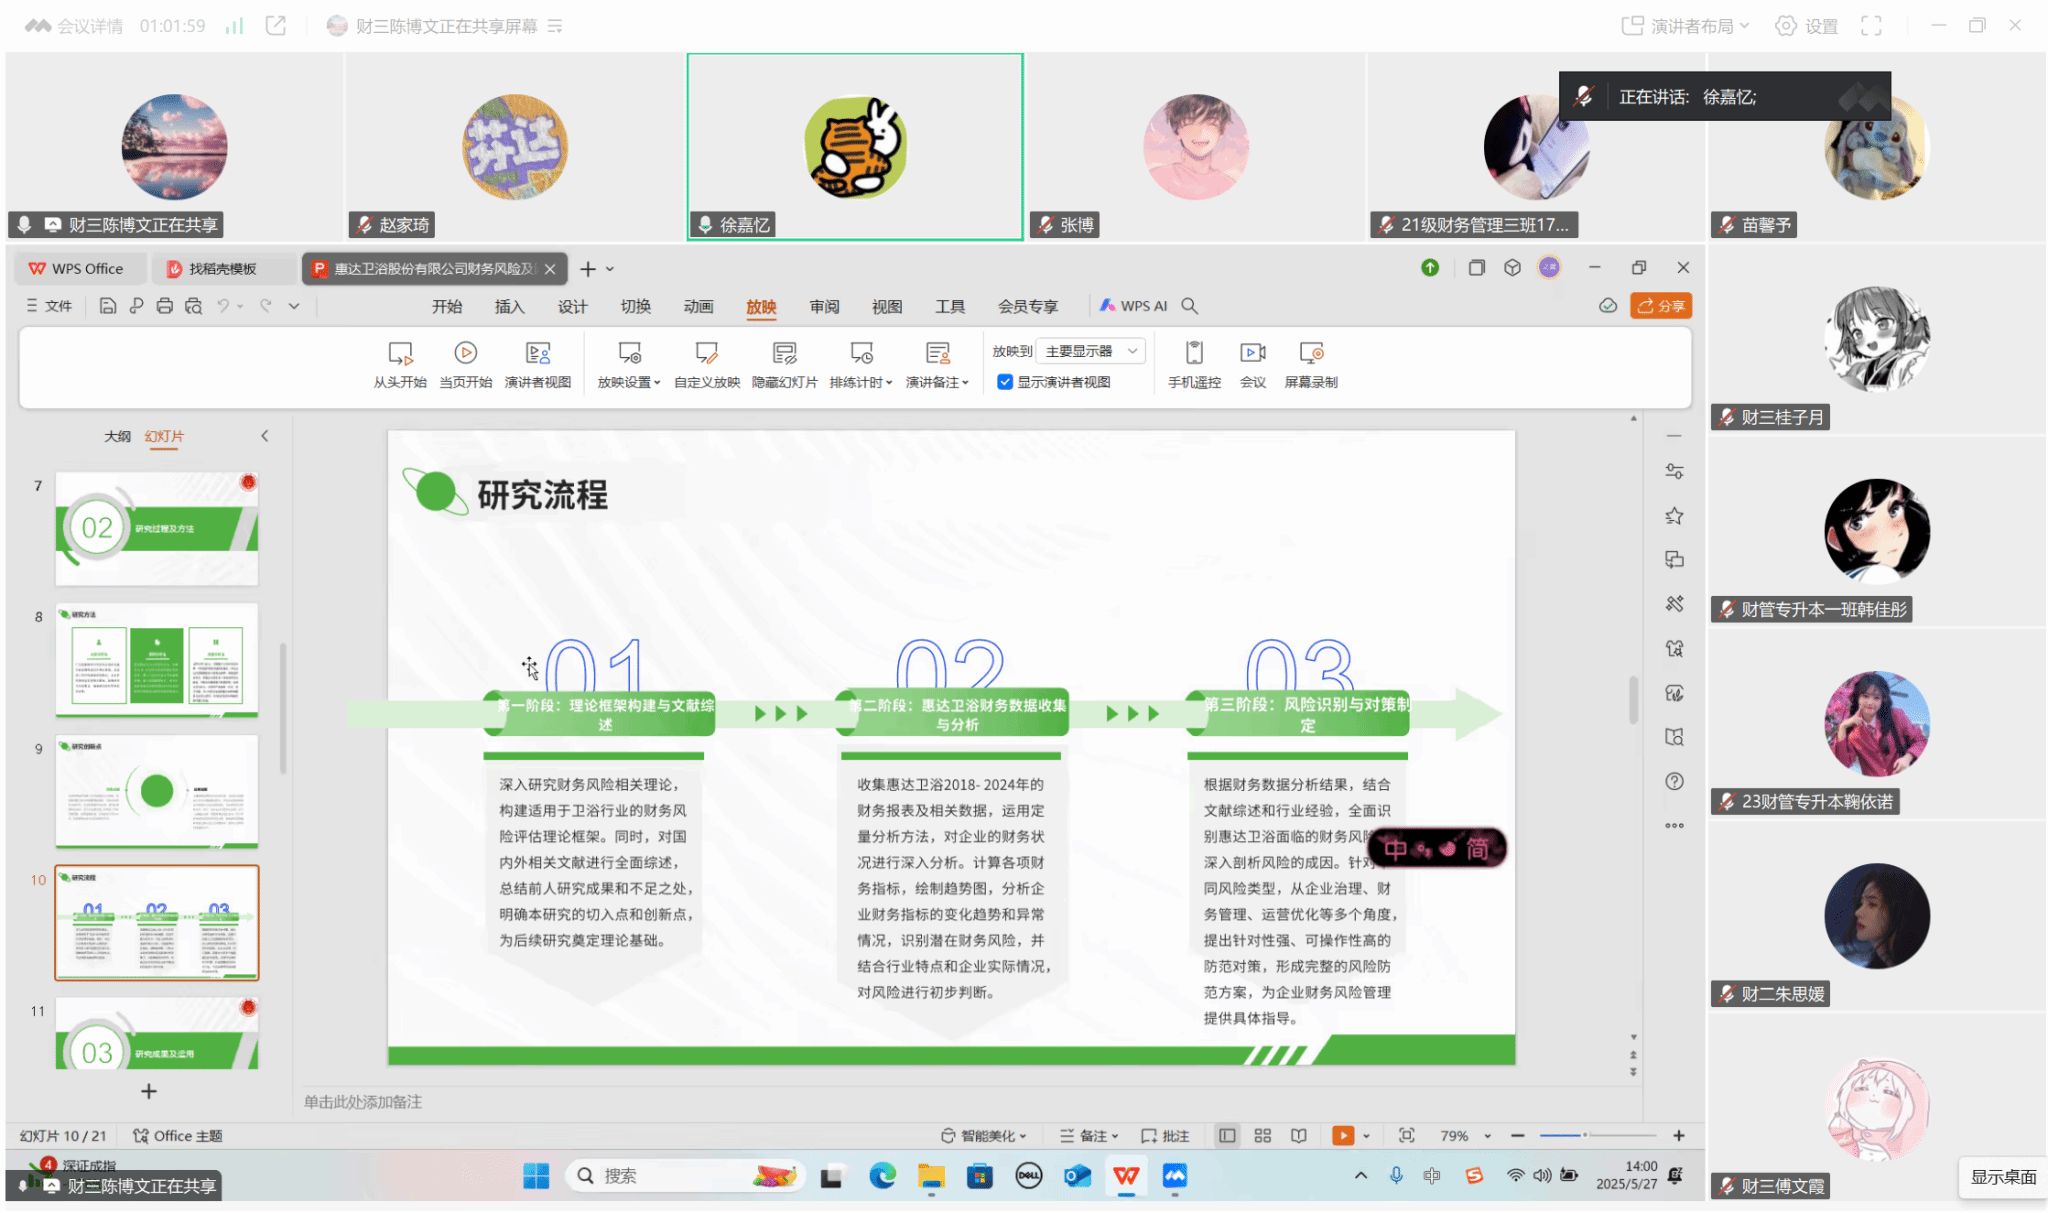The image size is (2048, 1213).
Task: Click zoom in plus button
Action: coord(1678,1136)
